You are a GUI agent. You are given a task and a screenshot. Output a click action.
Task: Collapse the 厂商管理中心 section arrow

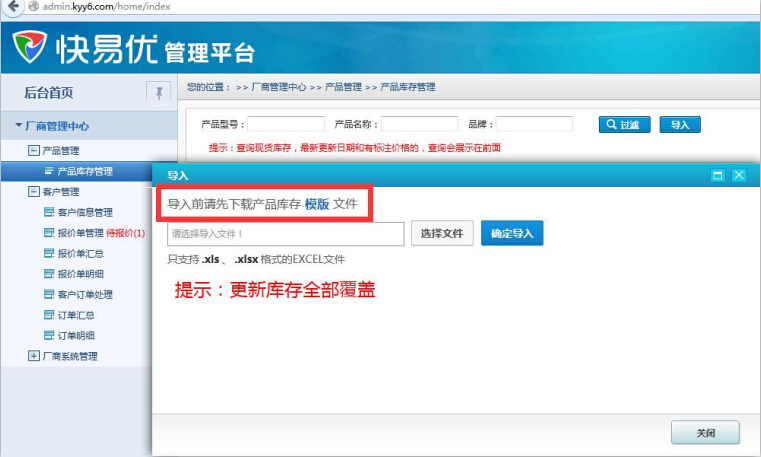[x=18, y=126]
